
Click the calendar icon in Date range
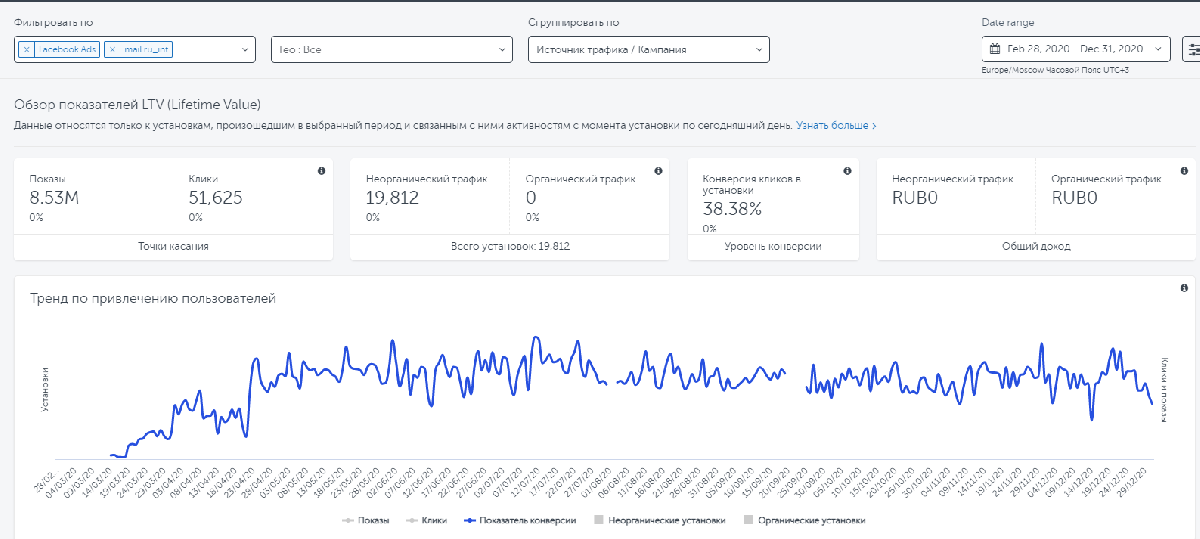coord(995,49)
